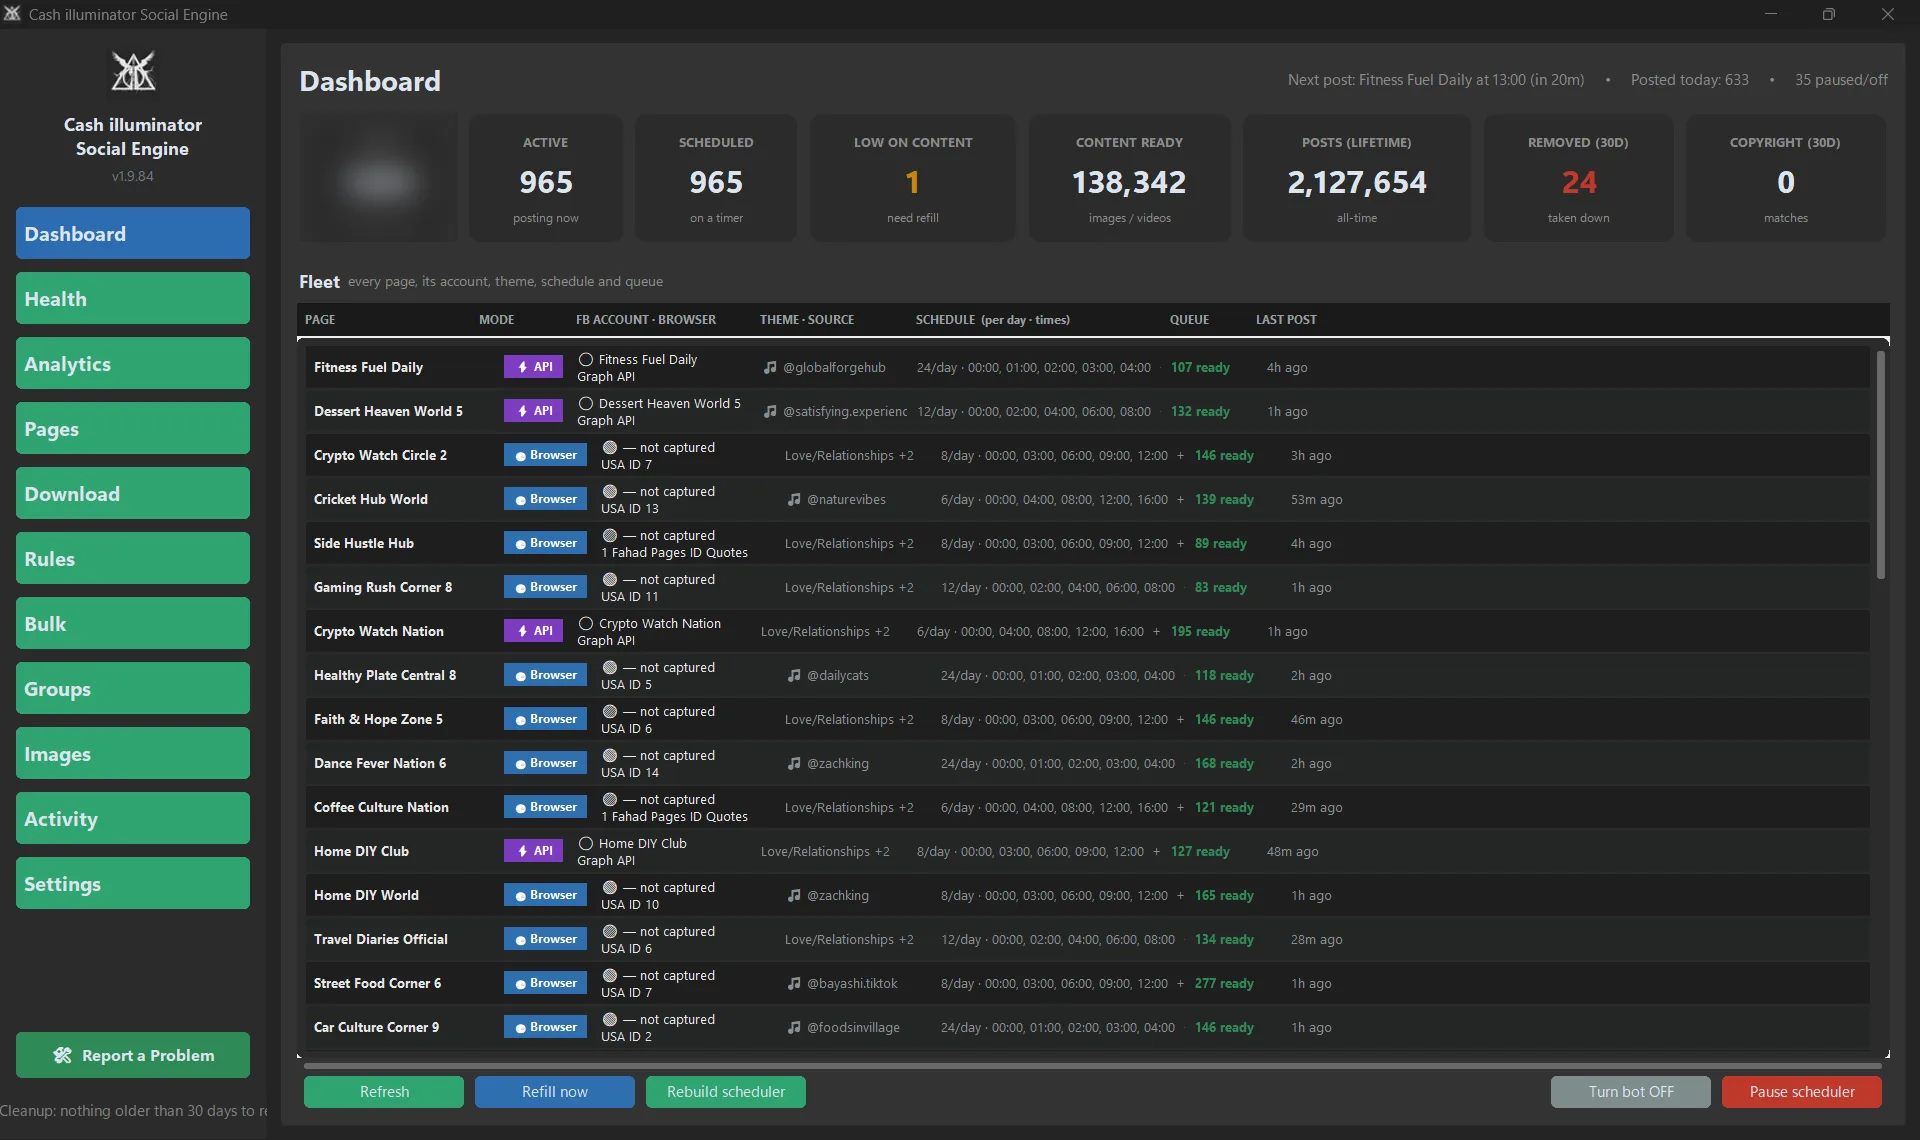Viewport: 1920px width, 1140px height.
Task: Click the Refresh button
Action: pyautogui.click(x=384, y=1092)
